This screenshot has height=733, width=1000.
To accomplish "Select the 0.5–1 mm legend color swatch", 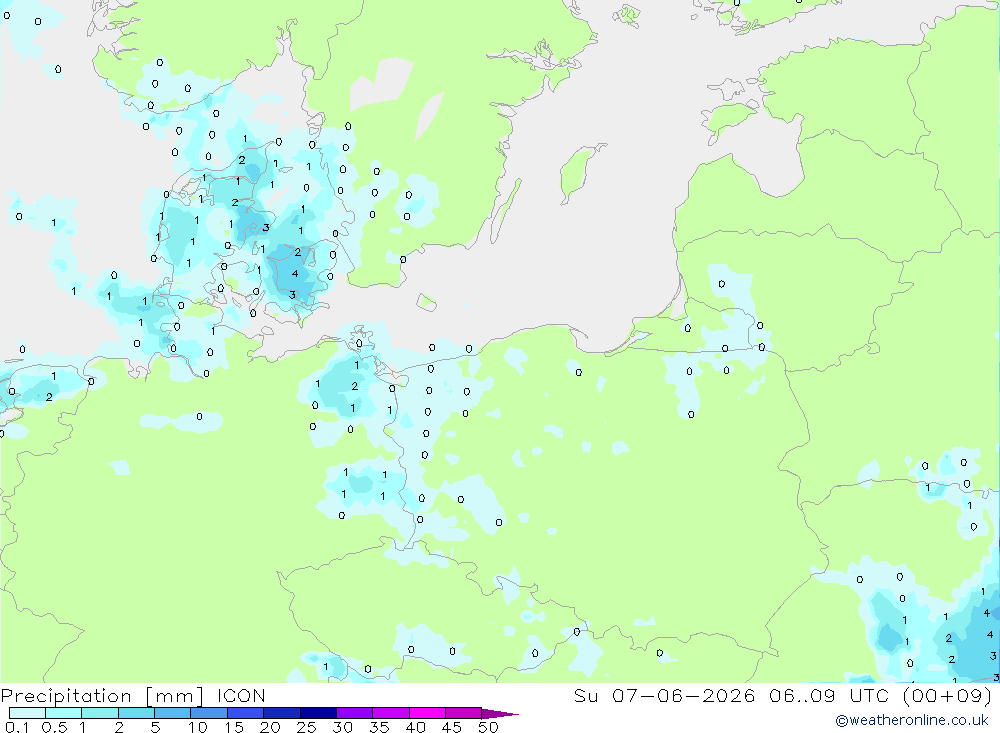I will 64,713.
